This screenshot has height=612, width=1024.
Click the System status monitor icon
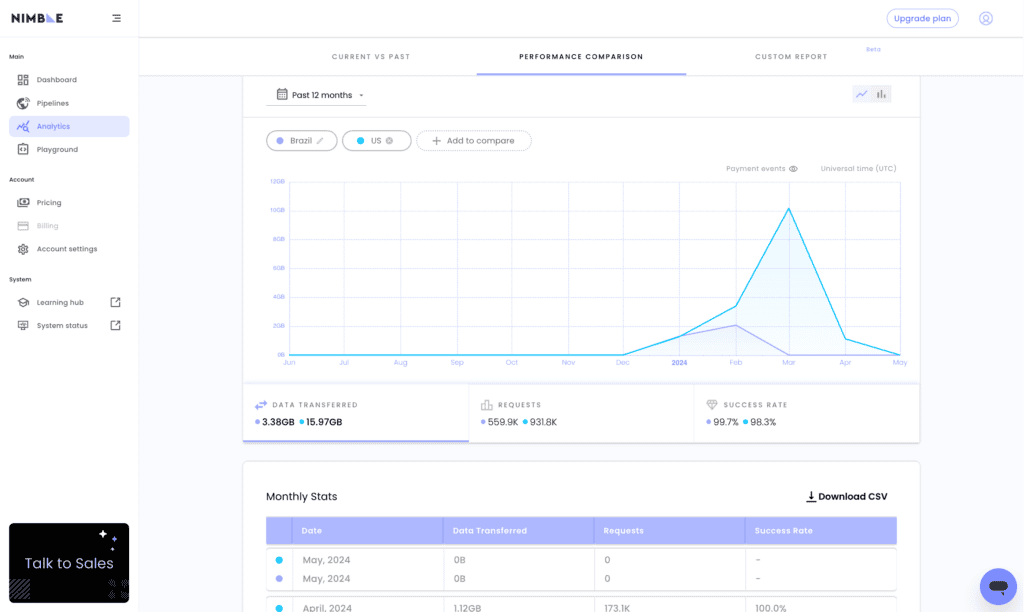tap(23, 325)
